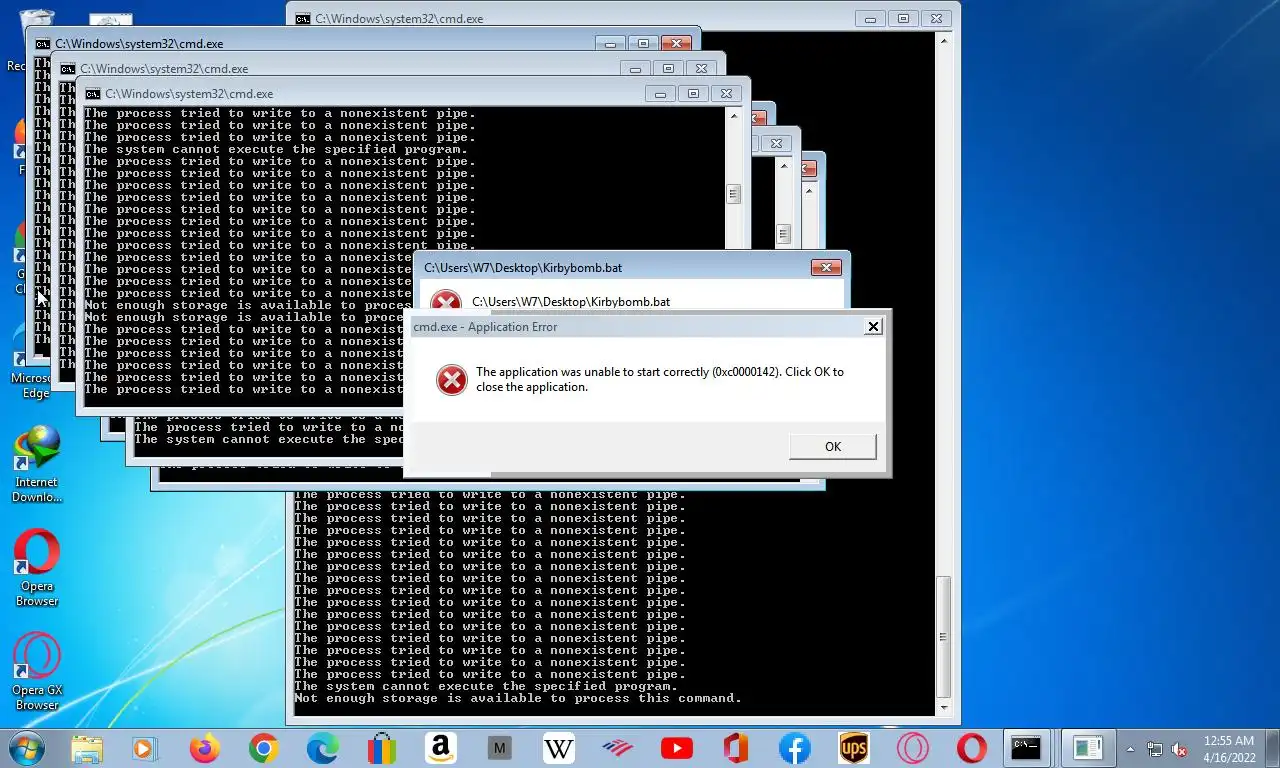Close the cmd.exe - Application Error dialog
1280x768 pixels.
873,326
